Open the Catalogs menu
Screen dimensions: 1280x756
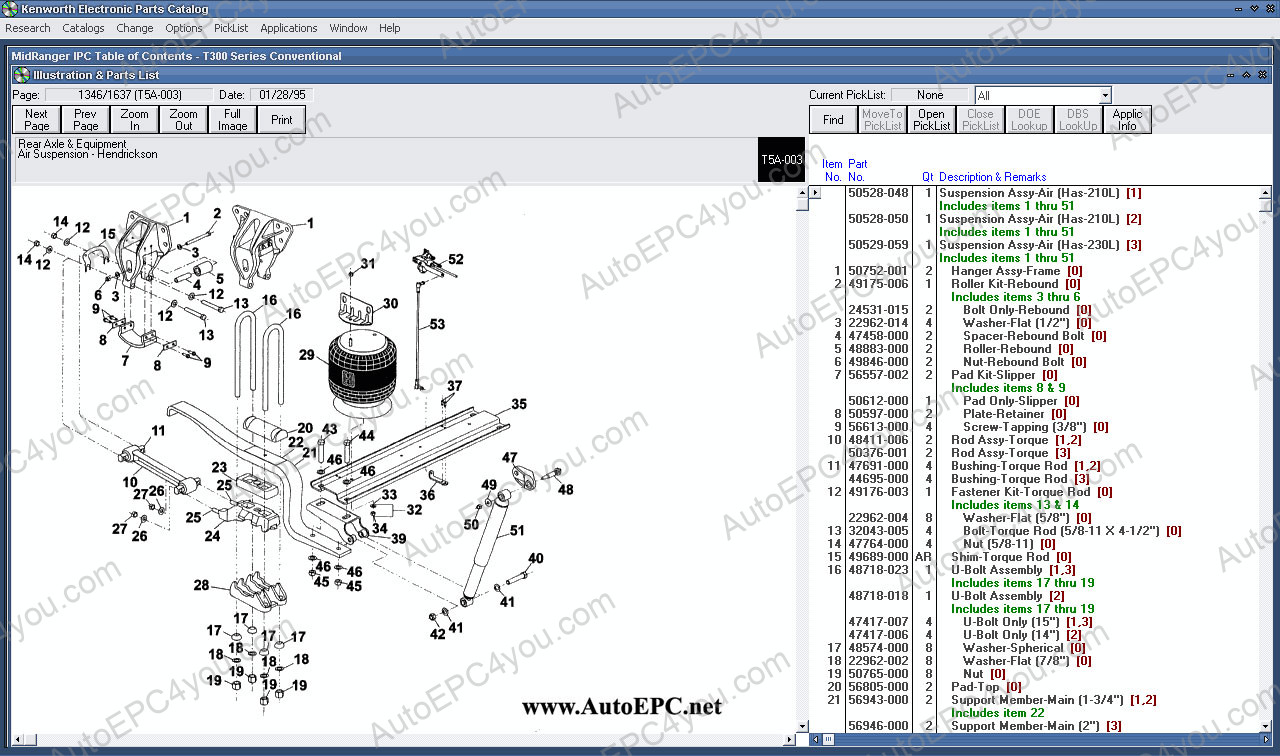(83, 28)
